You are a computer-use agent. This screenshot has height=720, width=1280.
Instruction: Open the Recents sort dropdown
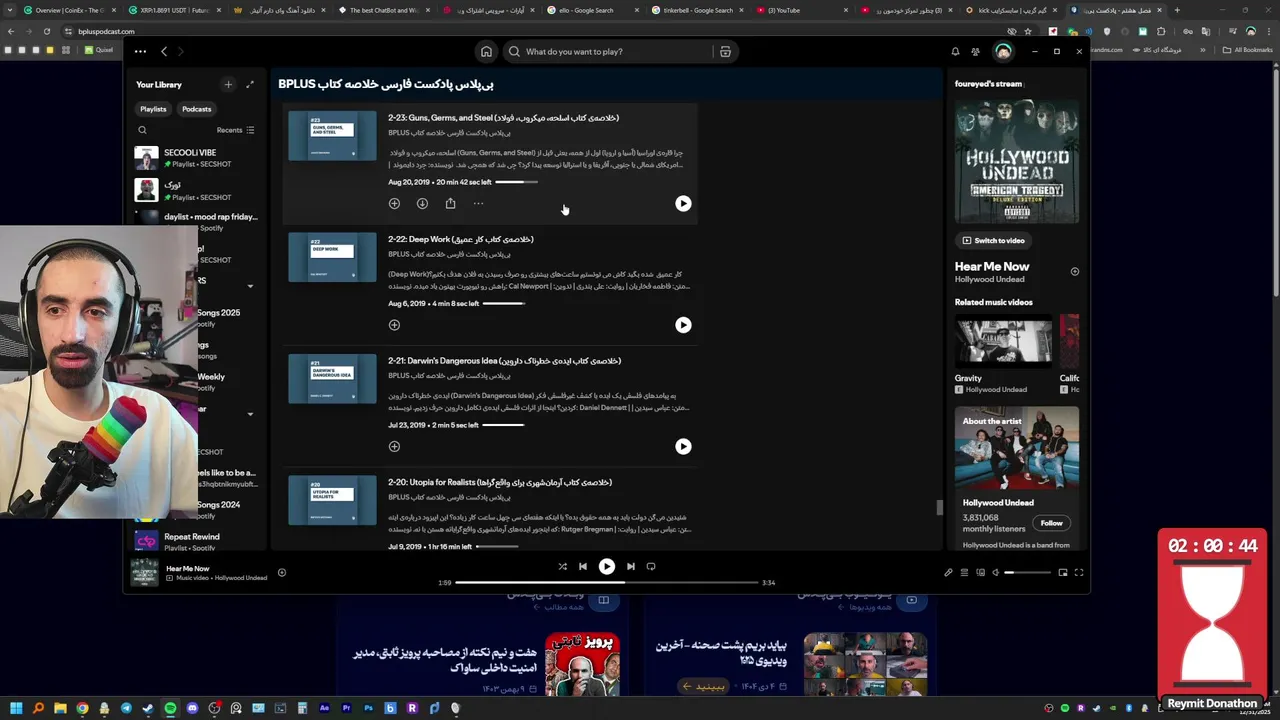[x=236, y=130]
